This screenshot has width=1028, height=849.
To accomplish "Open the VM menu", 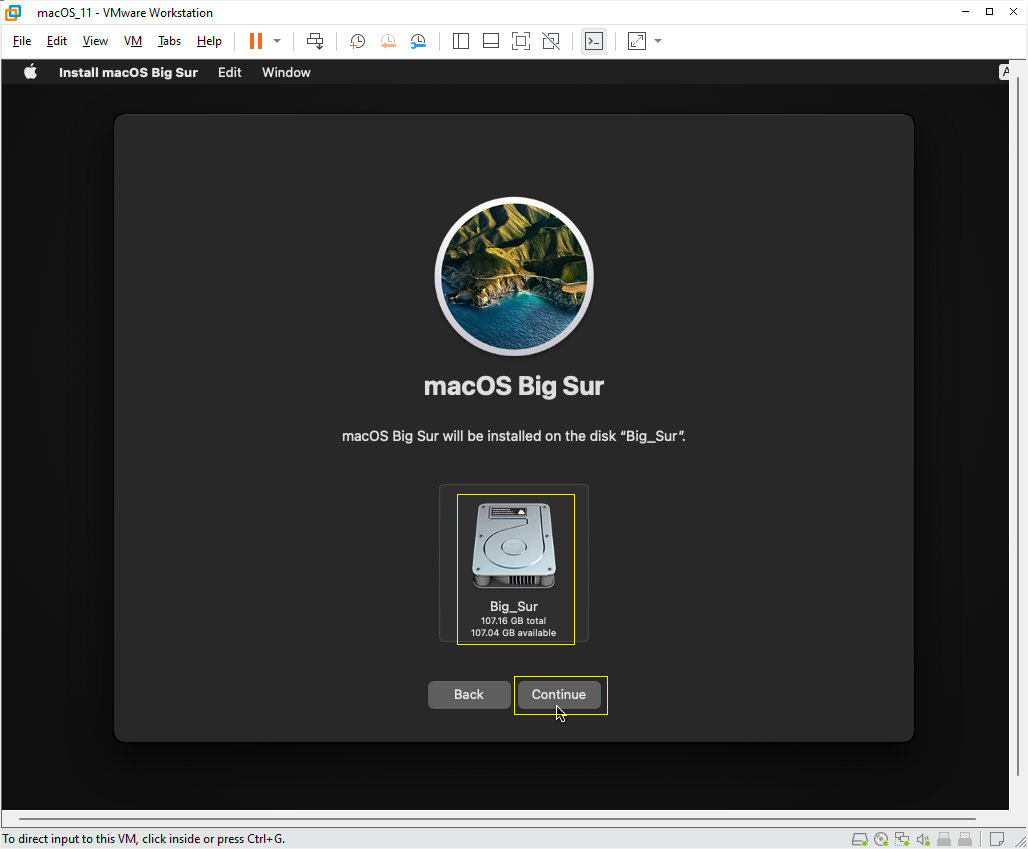I will (x=132, y=41).
